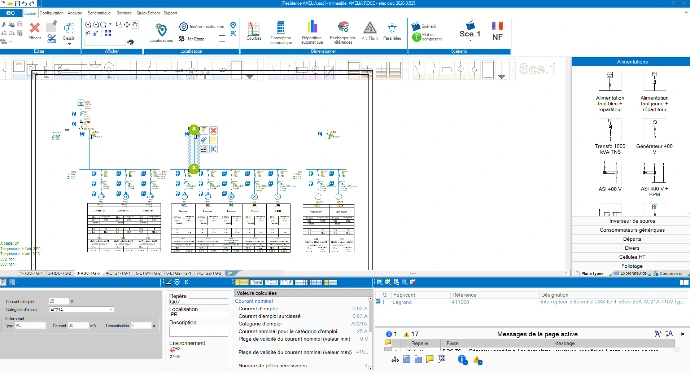Expand the Cellules HT palette section
Image resolution: width=690 pixels, height=372 pixels.
click(631, 257)
